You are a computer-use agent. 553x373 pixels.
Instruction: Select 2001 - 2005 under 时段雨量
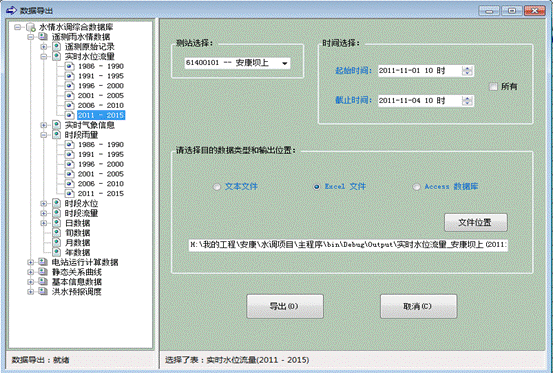101,174
